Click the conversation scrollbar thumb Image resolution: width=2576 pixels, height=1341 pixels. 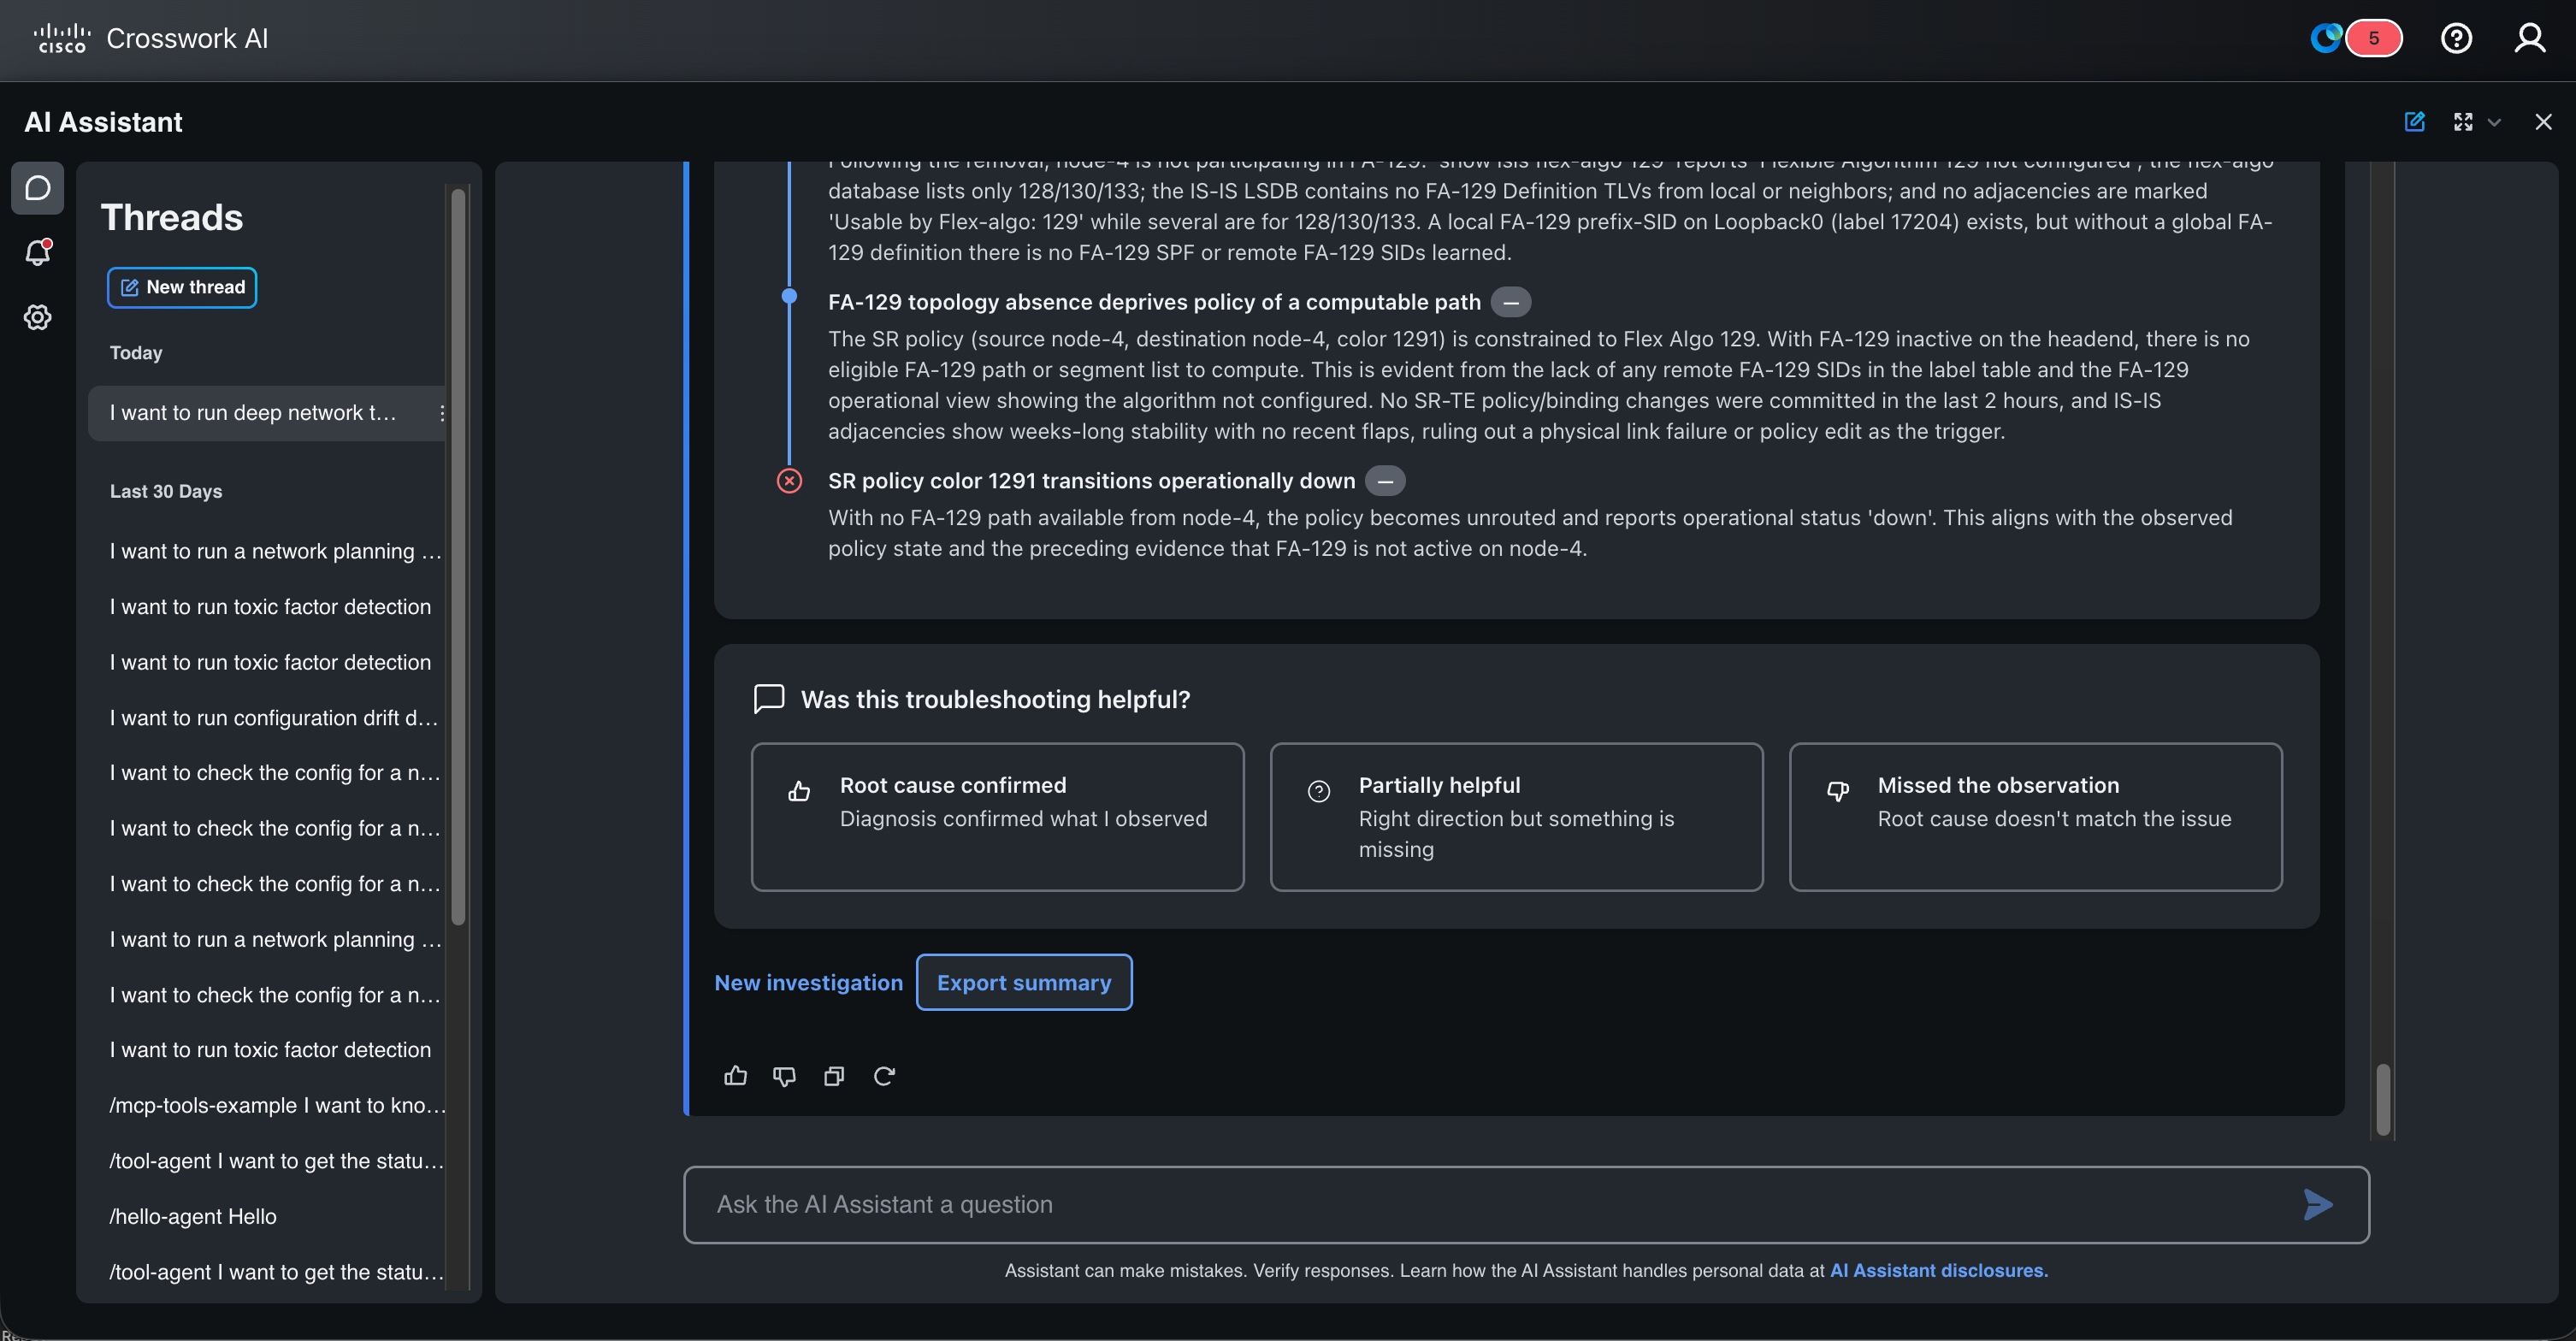click(2383, 1100)
